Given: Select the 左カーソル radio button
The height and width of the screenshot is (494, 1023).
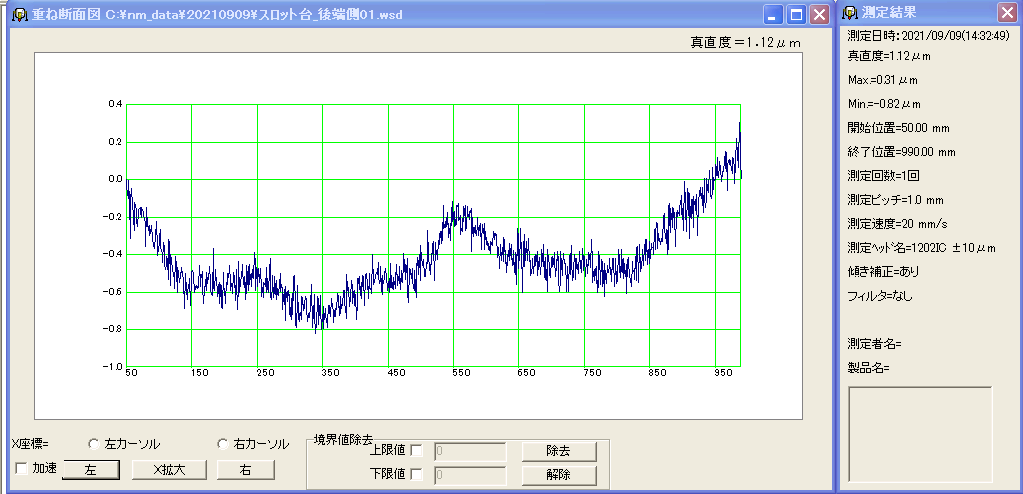Looking at the screenshot, I should [x=94, y=444].
